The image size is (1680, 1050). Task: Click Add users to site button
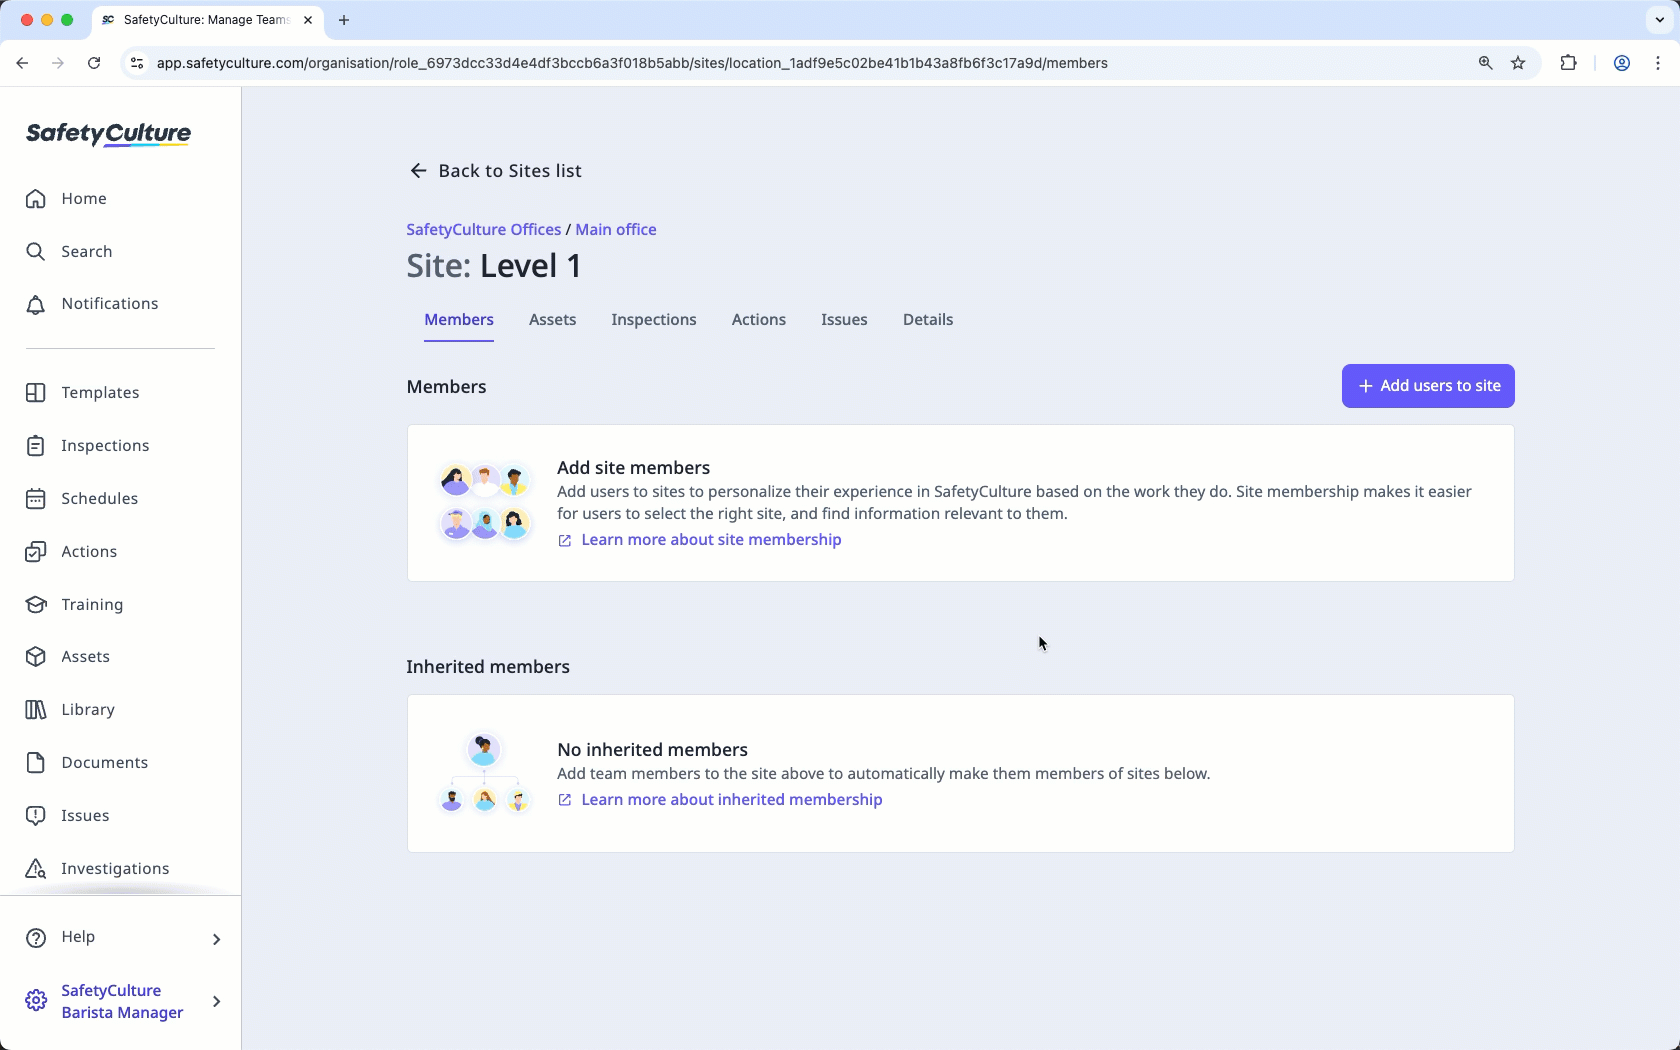tap(1428, 386)
